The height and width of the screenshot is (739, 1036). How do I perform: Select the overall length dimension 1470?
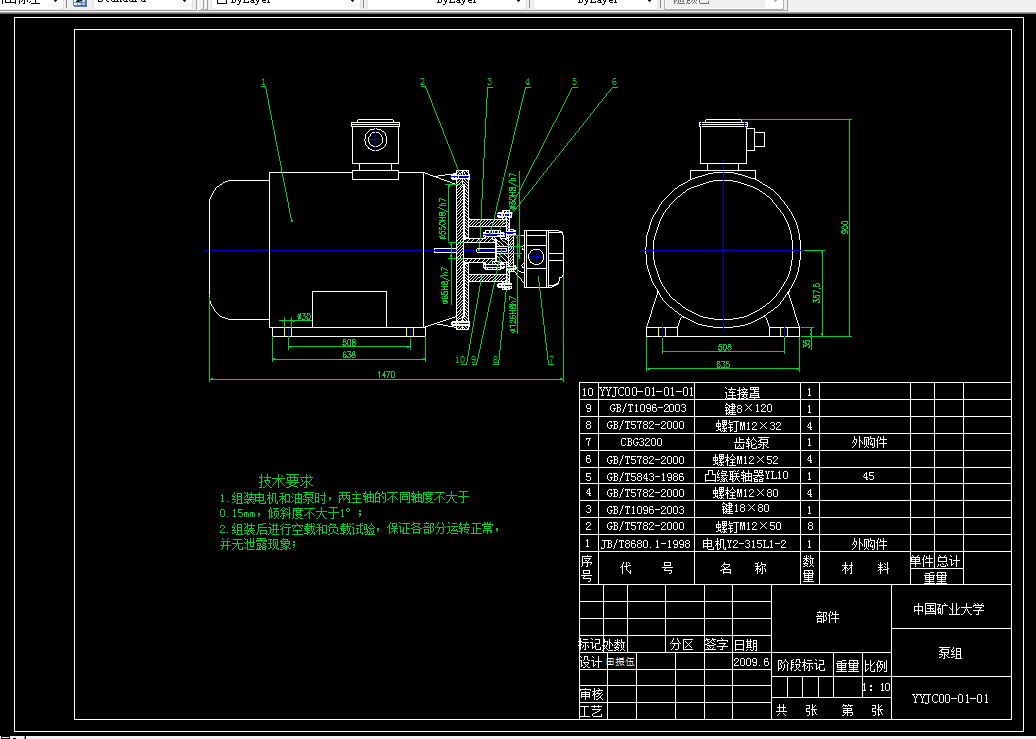tap(386, 375)
